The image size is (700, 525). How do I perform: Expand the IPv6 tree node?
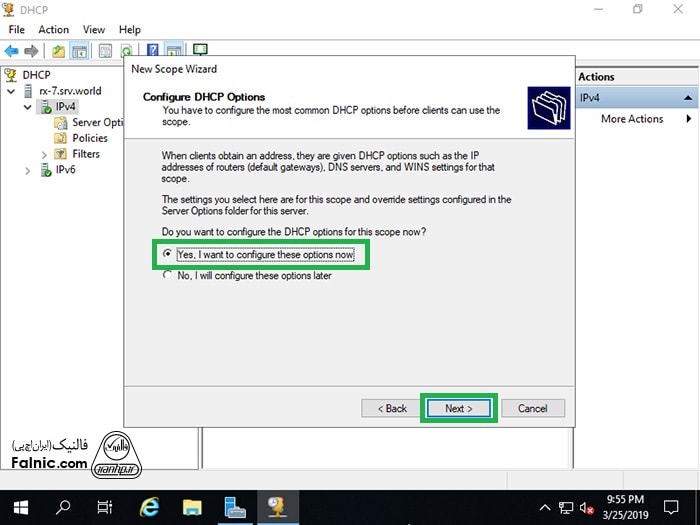[x=28, y=170]
